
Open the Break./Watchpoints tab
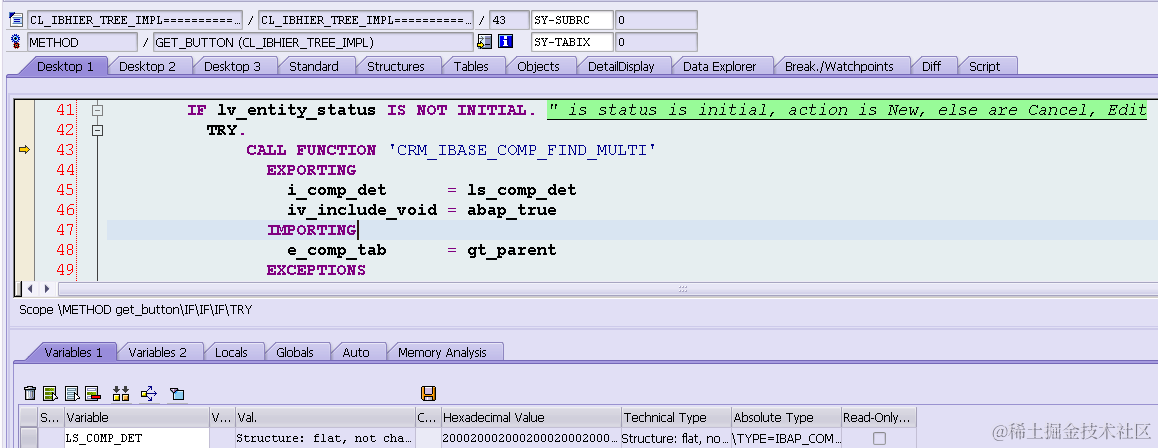point(838,66)
